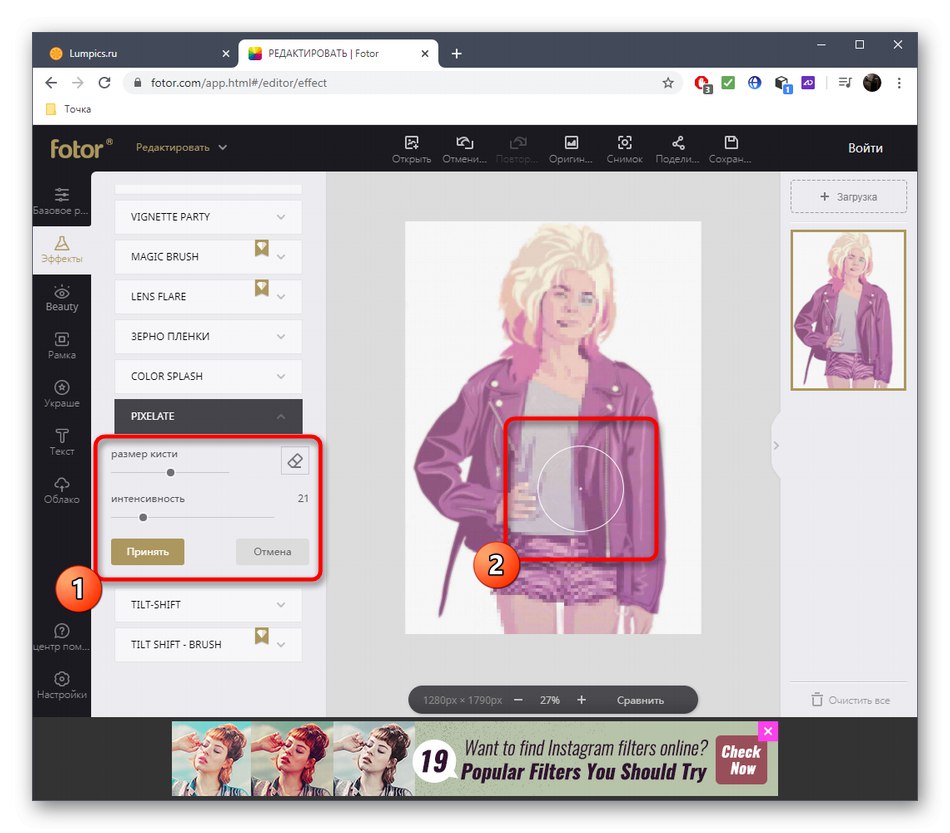
Task: Open browser profile avatar
Action: pos(872,83)
